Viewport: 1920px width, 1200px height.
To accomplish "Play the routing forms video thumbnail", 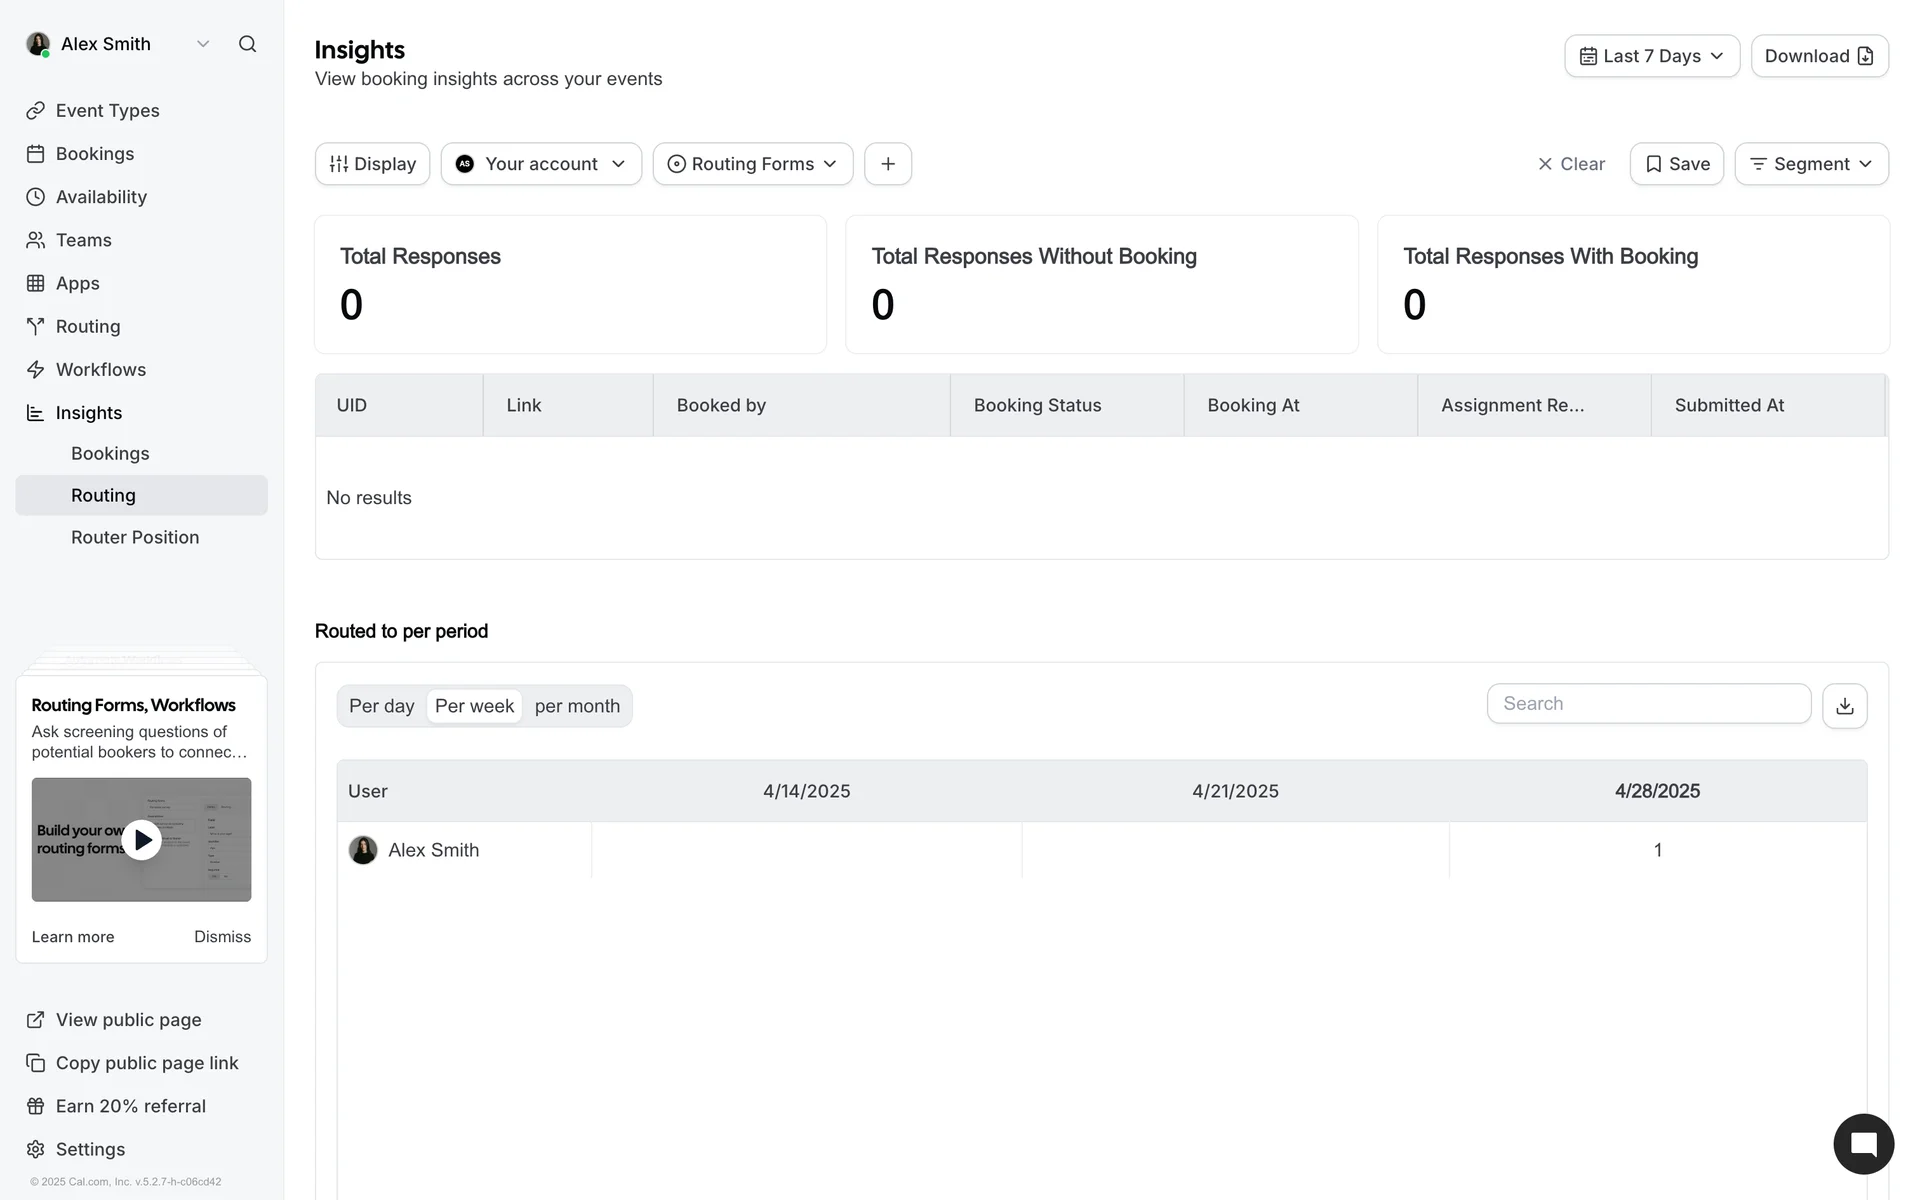I will tap(142, 840).
